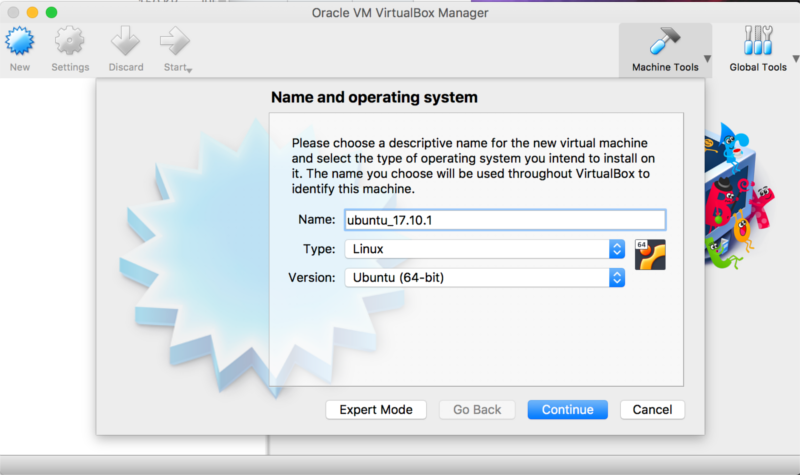
Task: Expand the Global Tools dropdown arrow
Action: tap(794, 59)
